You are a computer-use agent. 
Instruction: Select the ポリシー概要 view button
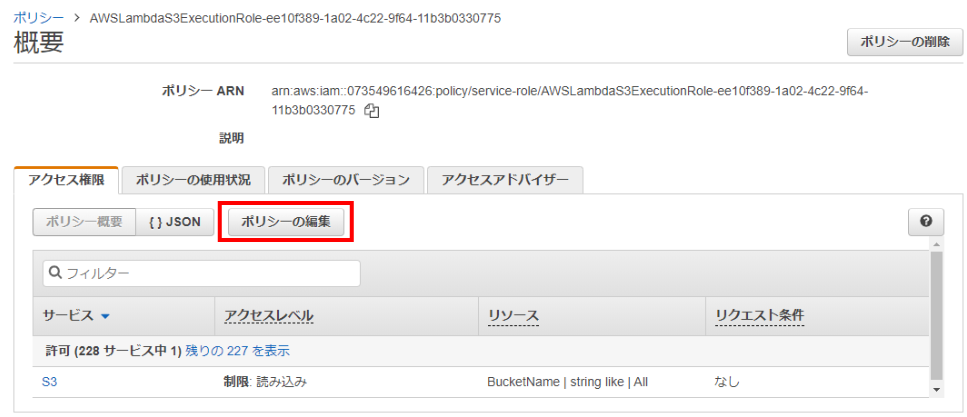84,222
